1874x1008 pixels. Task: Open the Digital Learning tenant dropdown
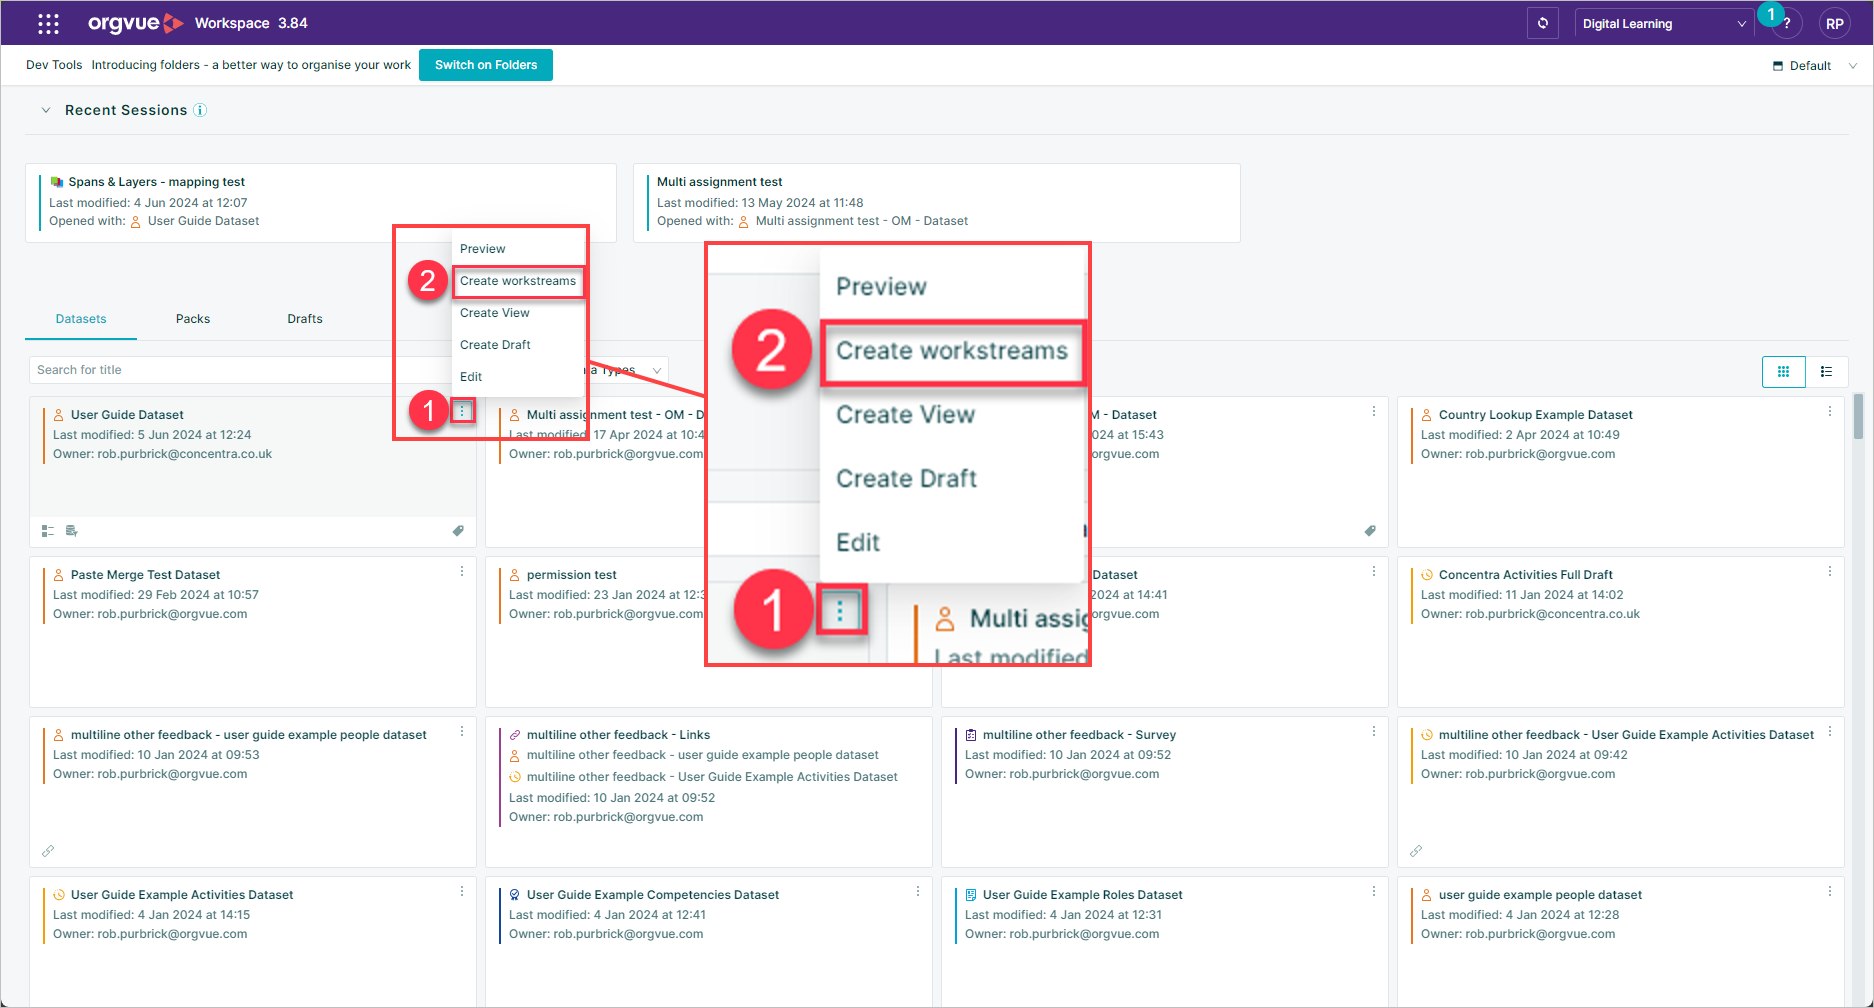1662,24
